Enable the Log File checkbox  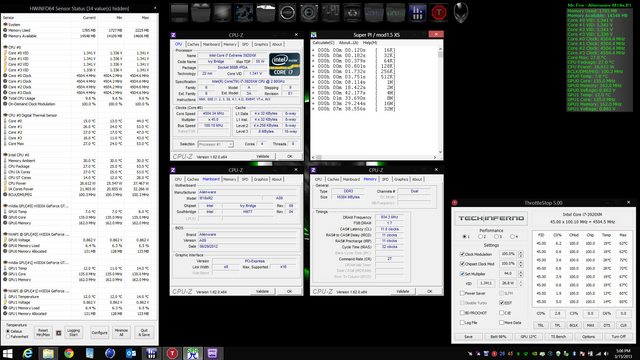pyautogui.click(x=462, y=322)
